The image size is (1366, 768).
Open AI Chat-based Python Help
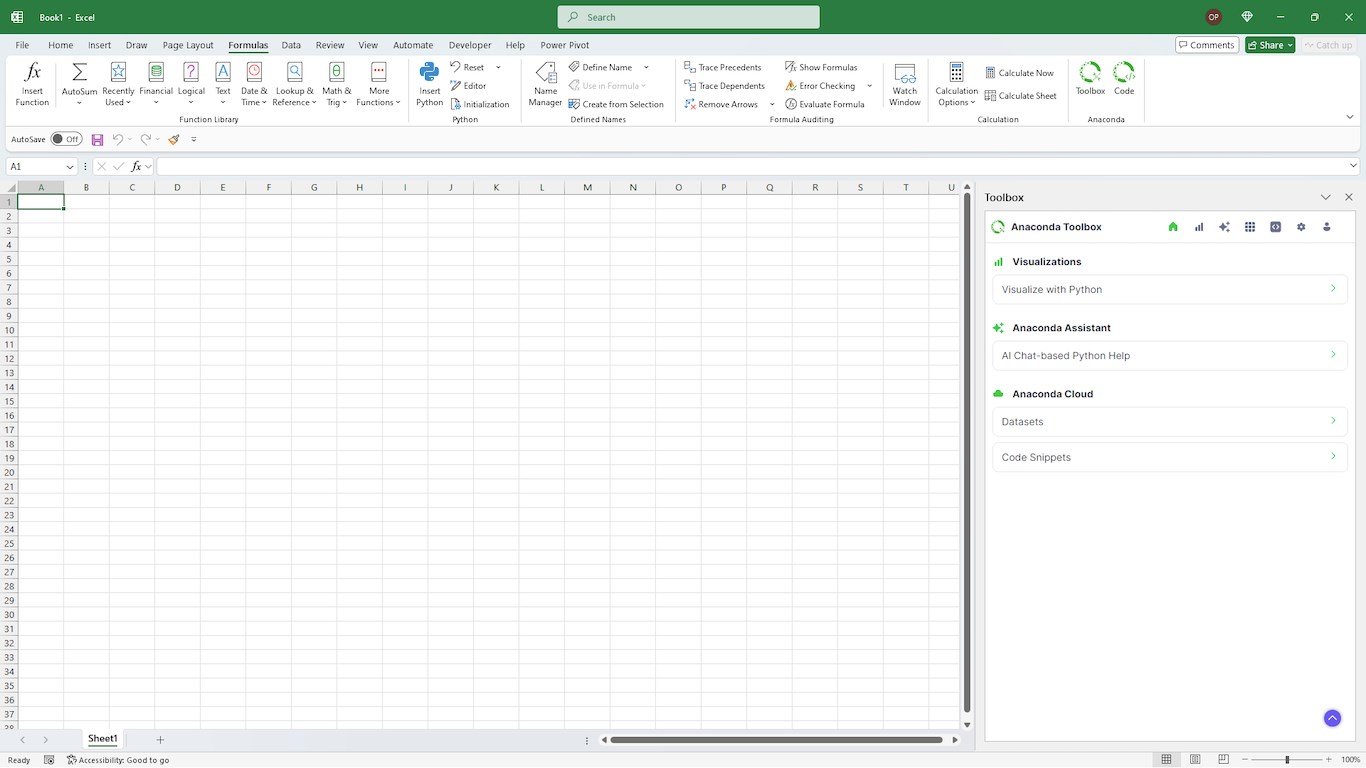[x=1170, y=356]
